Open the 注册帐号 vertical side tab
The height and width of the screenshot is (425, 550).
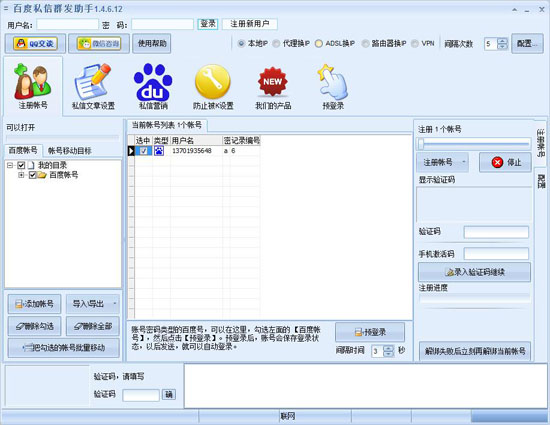[541, 143]
